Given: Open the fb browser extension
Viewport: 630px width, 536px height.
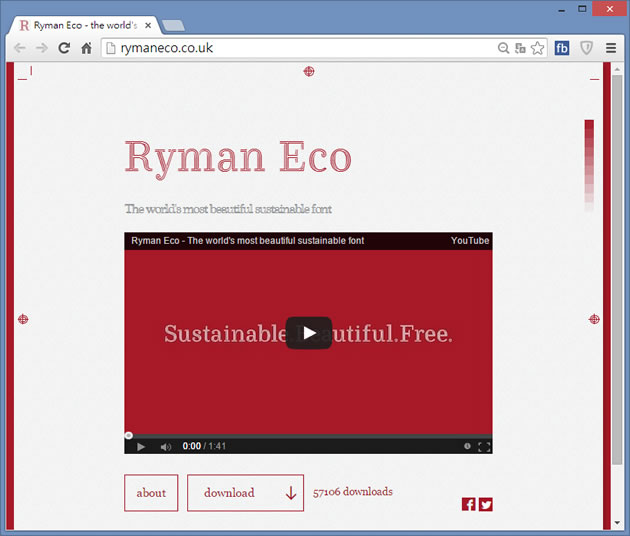Looking at the screenshot, I should coord(562,48).
